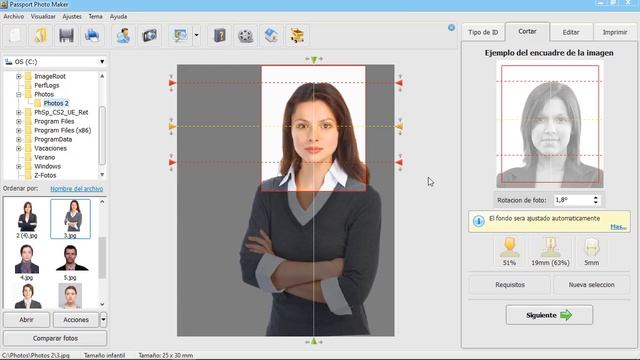Click the shopping cart purchase icon

297,36
